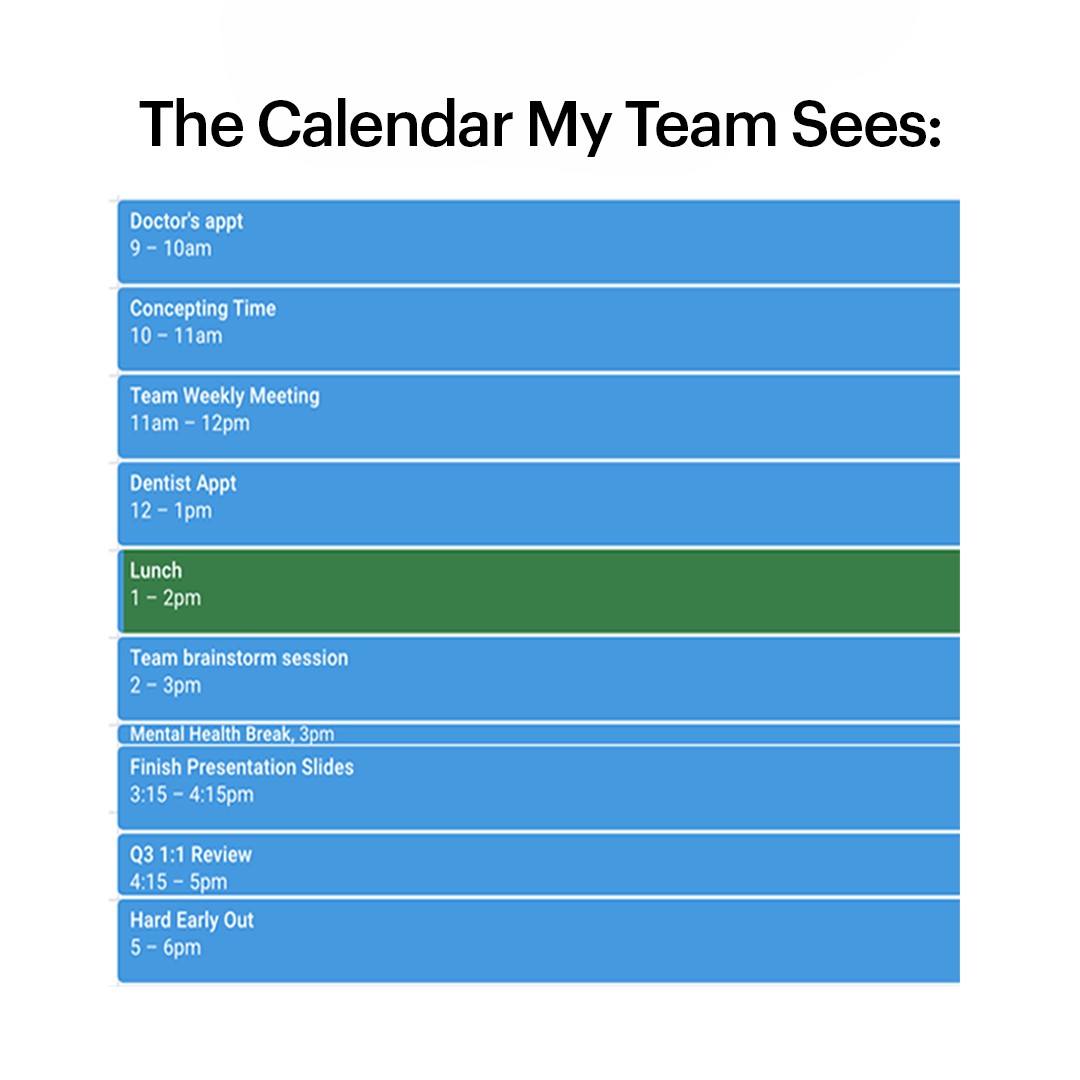Select the "11am – 12pm" time label

coord(190,423)
